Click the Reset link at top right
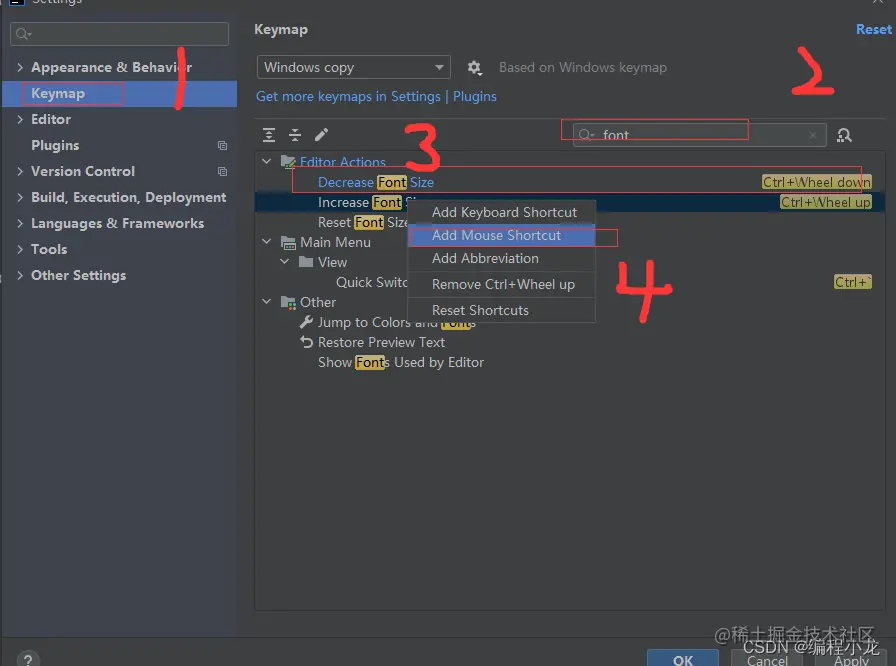Image resolution: width=896 pixels, height=666 pixels. pos(873,30)
